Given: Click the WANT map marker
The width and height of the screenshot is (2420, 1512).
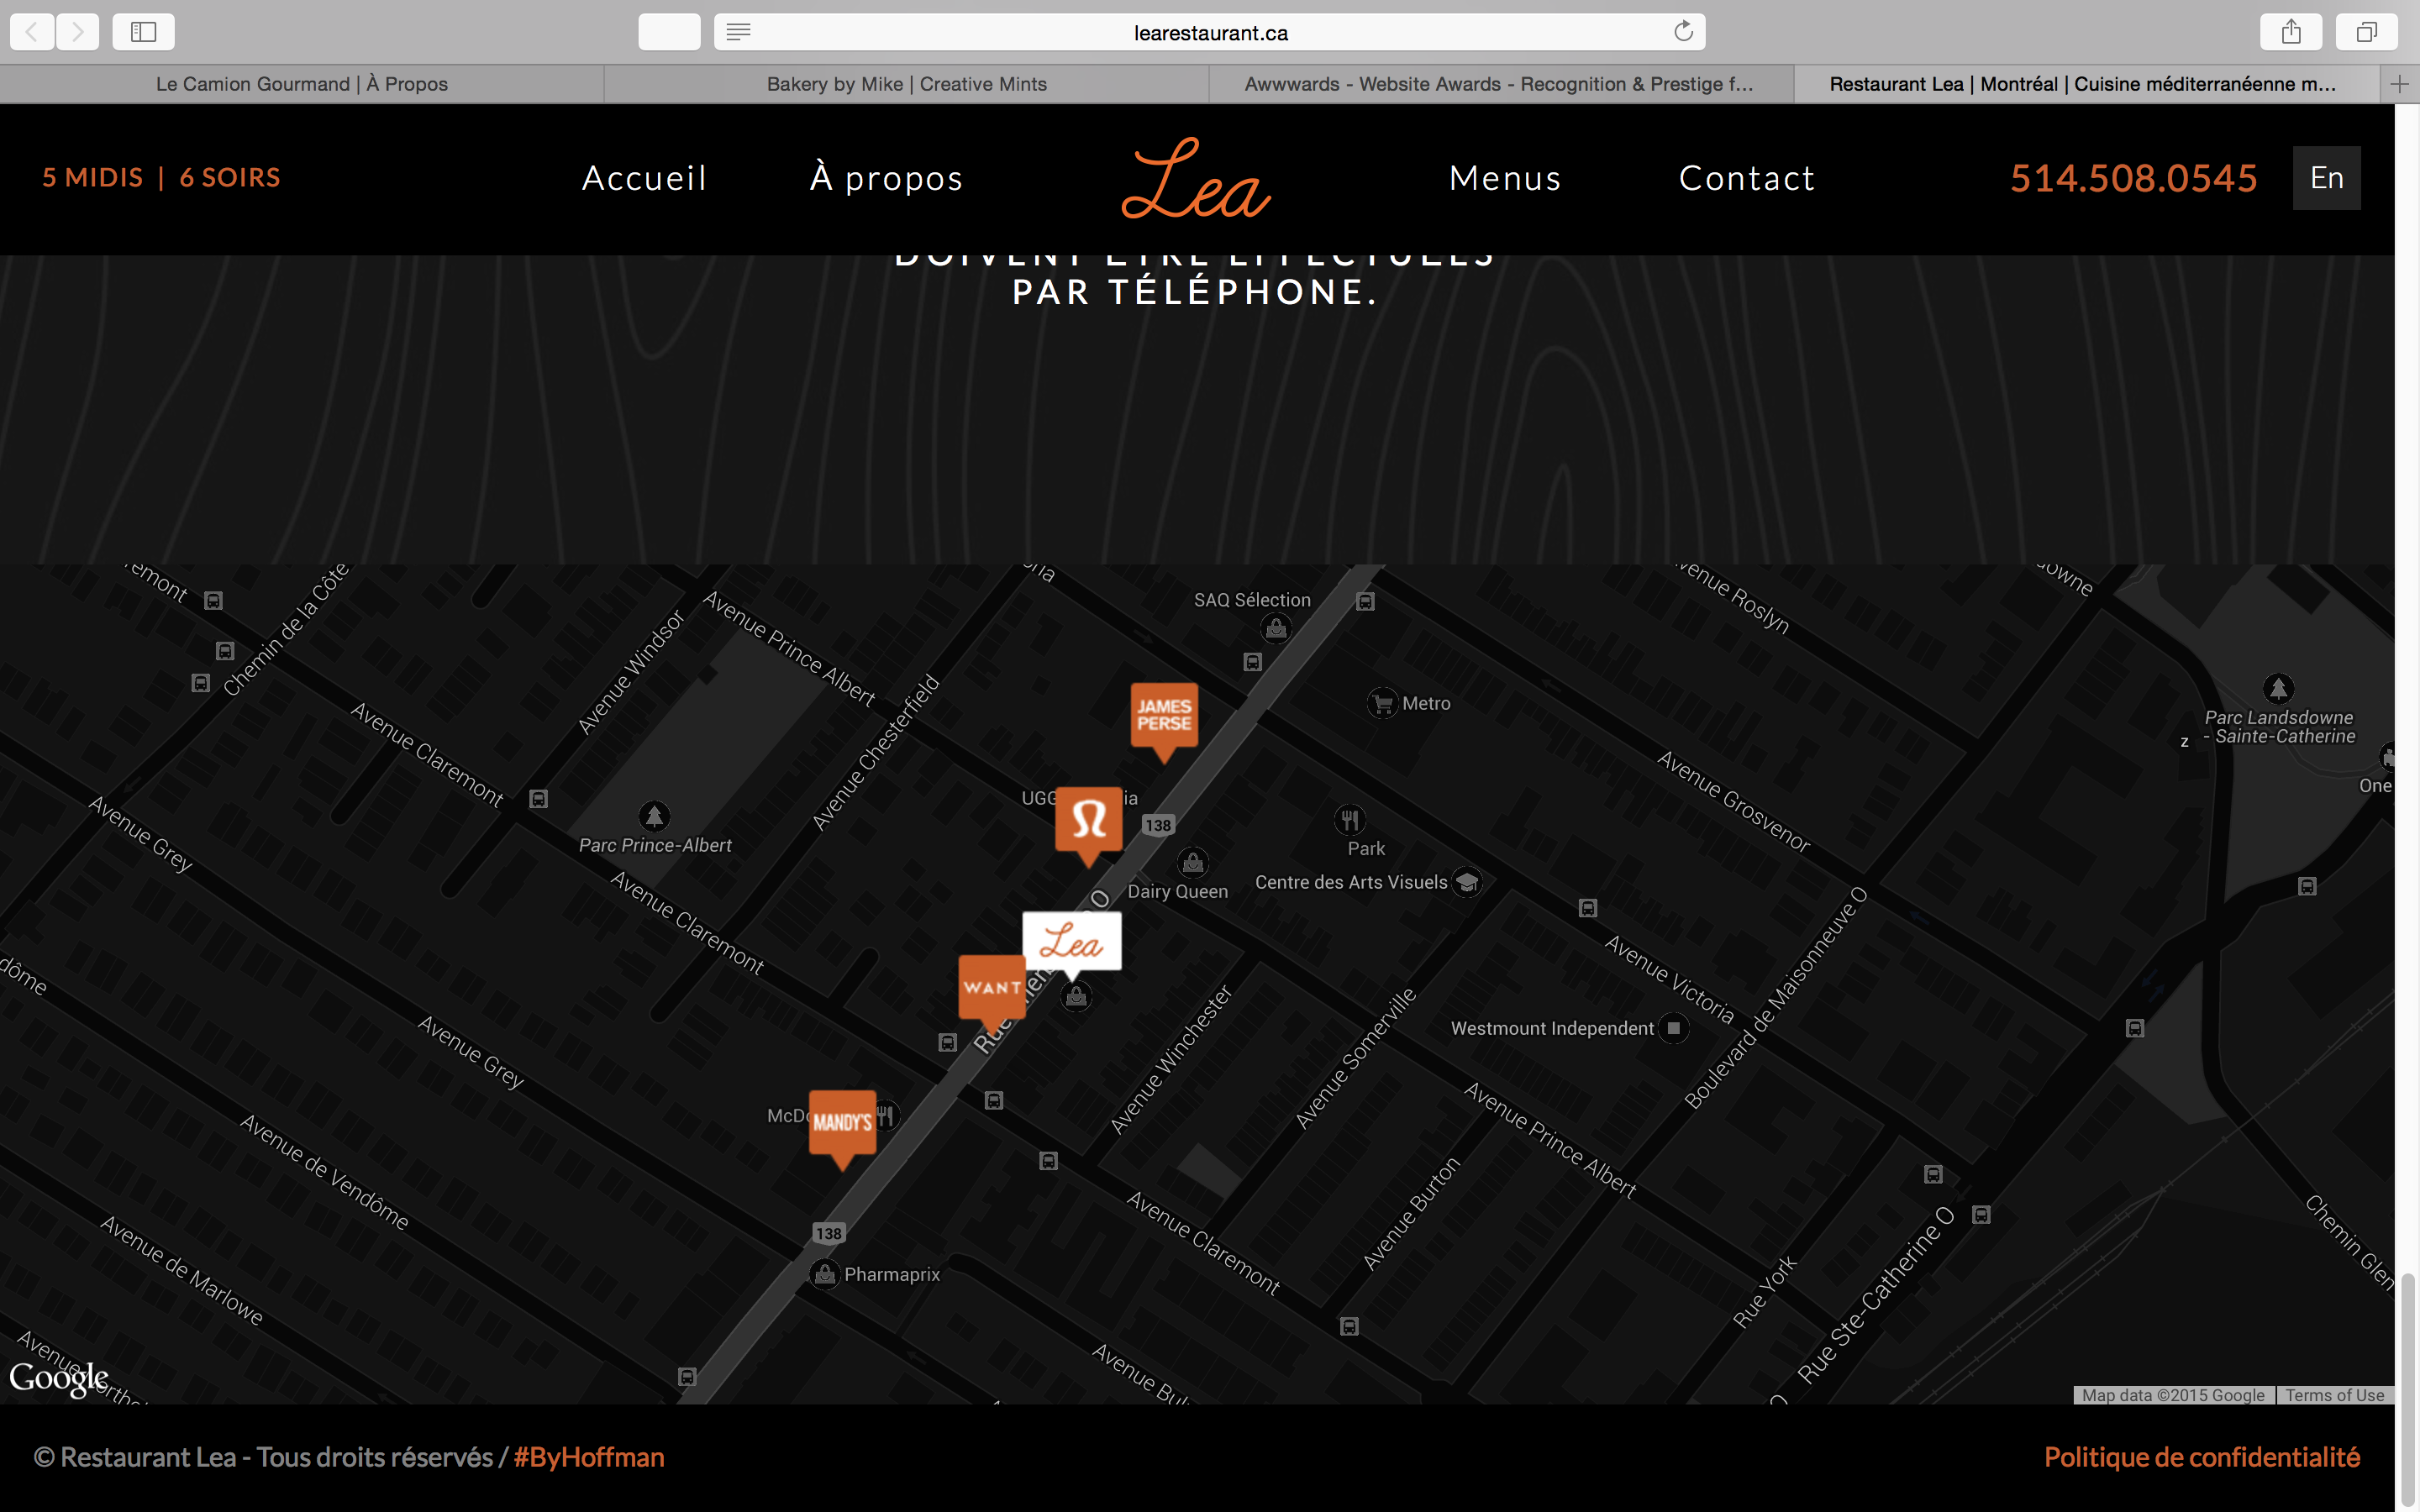Looking at the screenshot, I should 992,993.
